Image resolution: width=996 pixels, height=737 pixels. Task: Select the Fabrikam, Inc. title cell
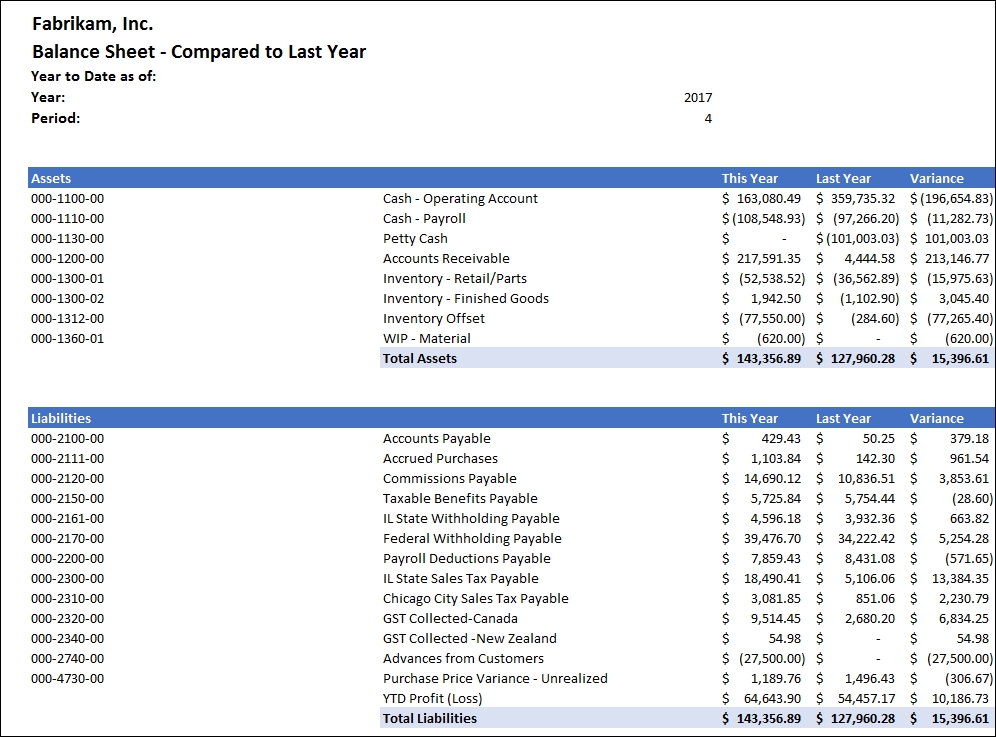[93, 24]
